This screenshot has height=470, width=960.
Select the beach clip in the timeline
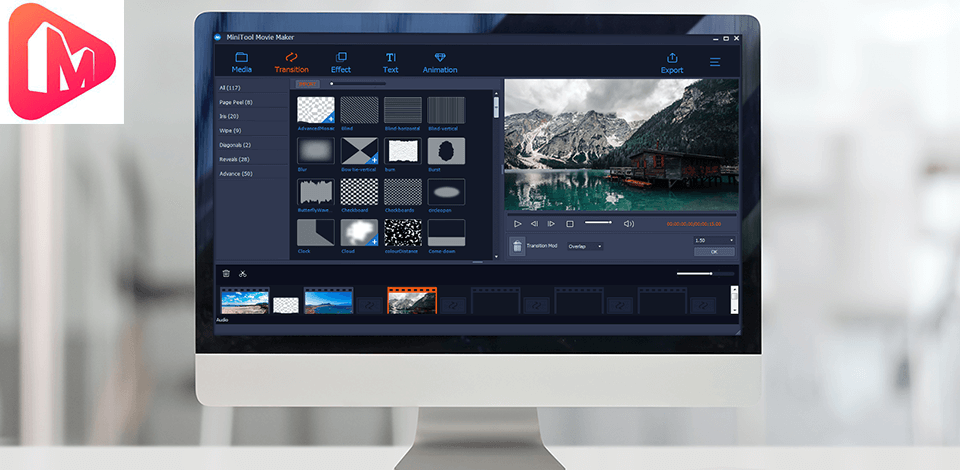245,301
